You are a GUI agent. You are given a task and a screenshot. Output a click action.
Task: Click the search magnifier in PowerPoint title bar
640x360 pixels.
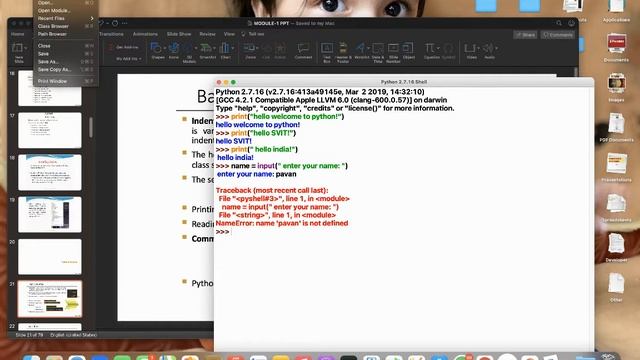pos(559,23)
